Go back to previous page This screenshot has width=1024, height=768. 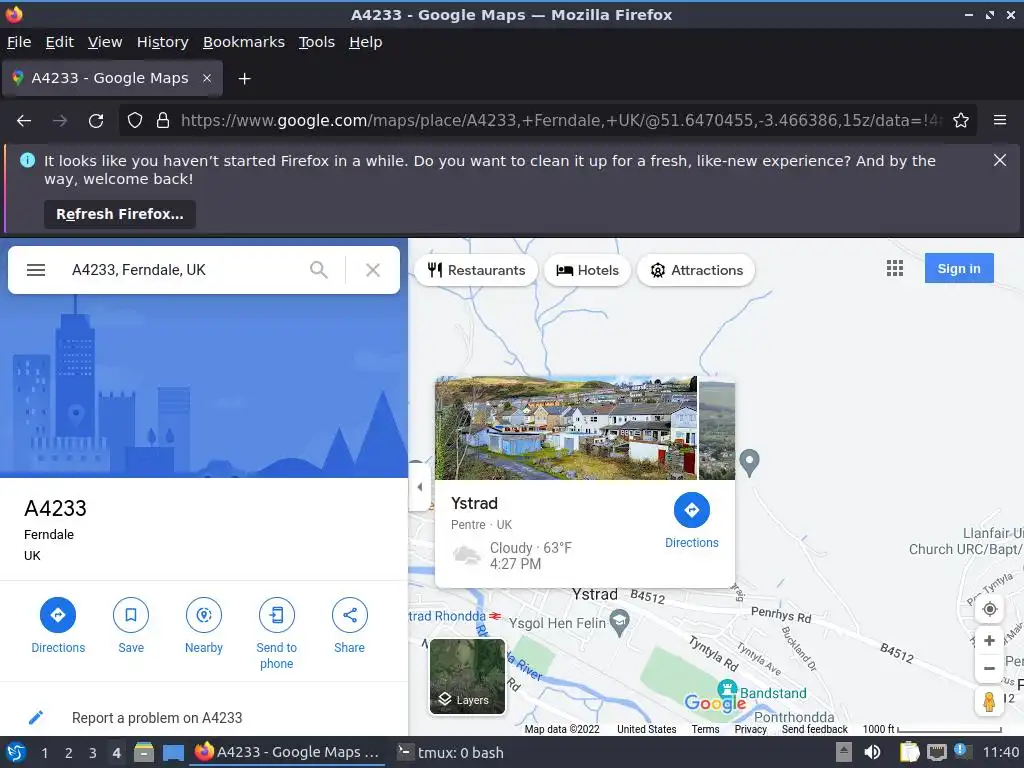click(24, 121)
